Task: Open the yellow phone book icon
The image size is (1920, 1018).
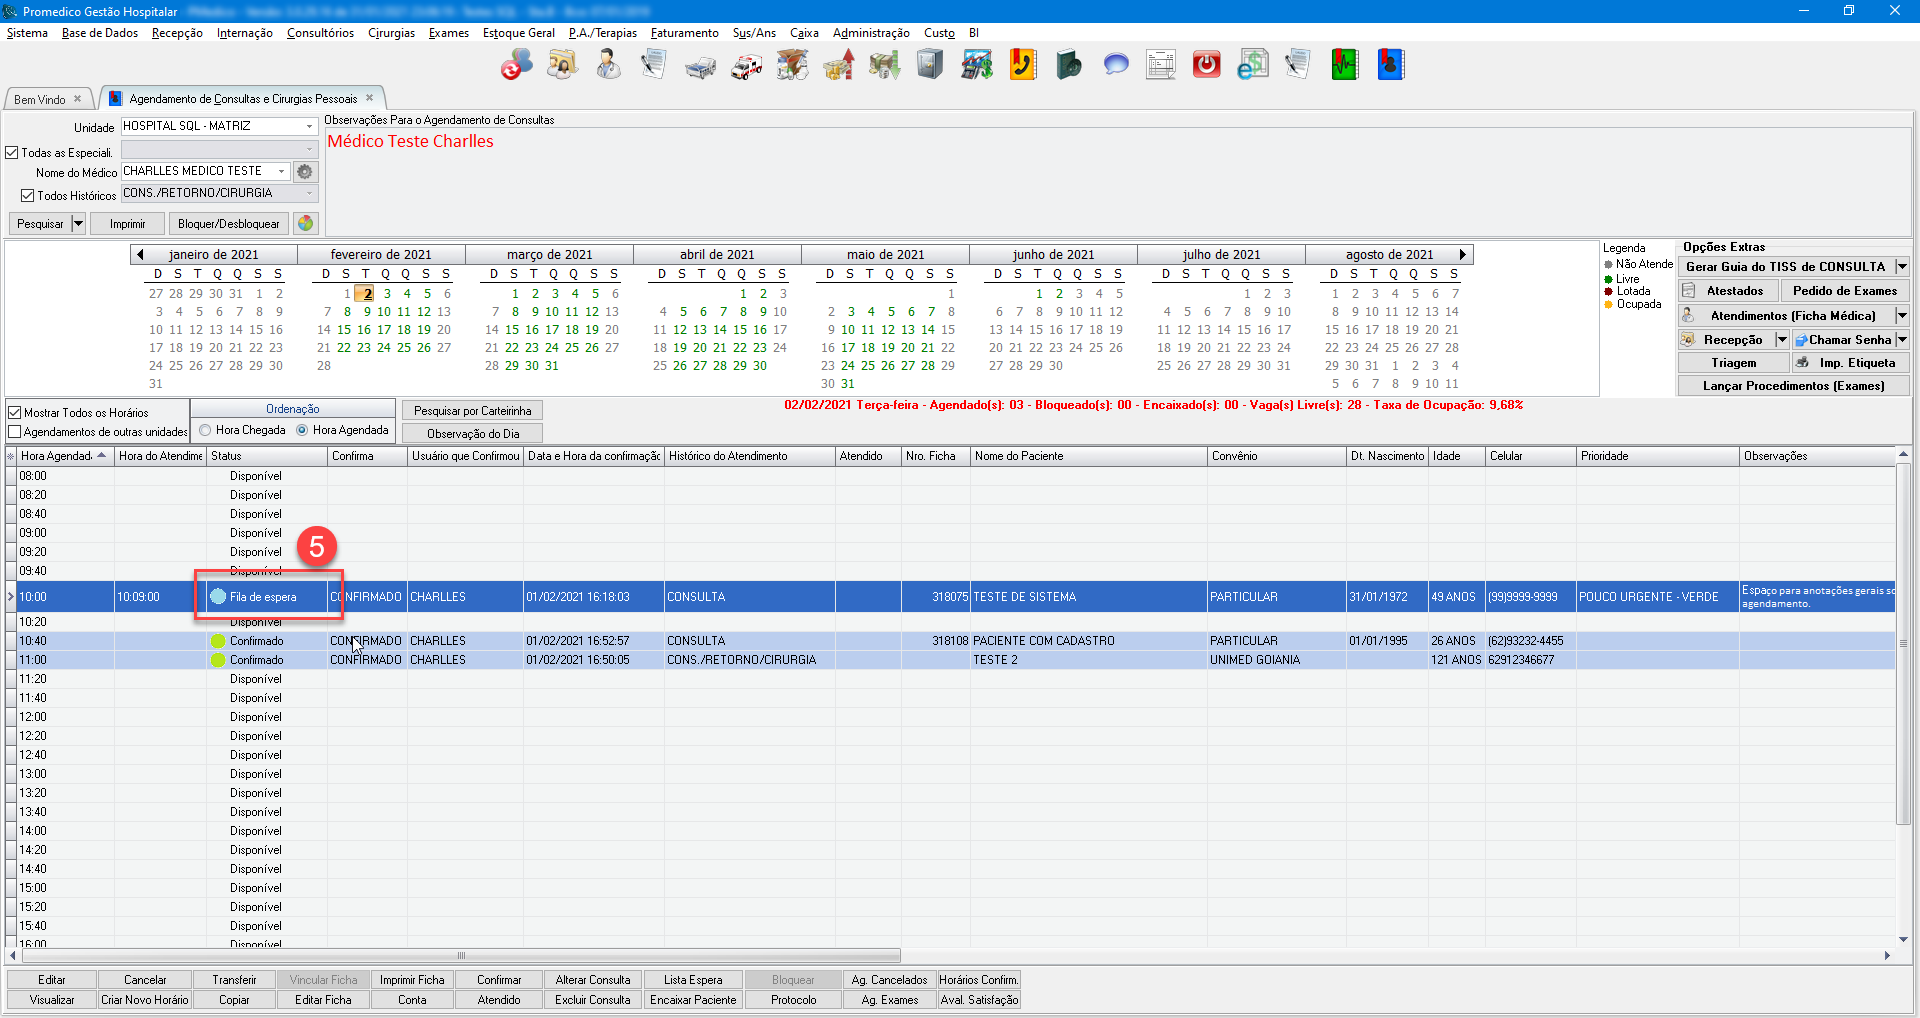Action: click(x=1022, y=66)
